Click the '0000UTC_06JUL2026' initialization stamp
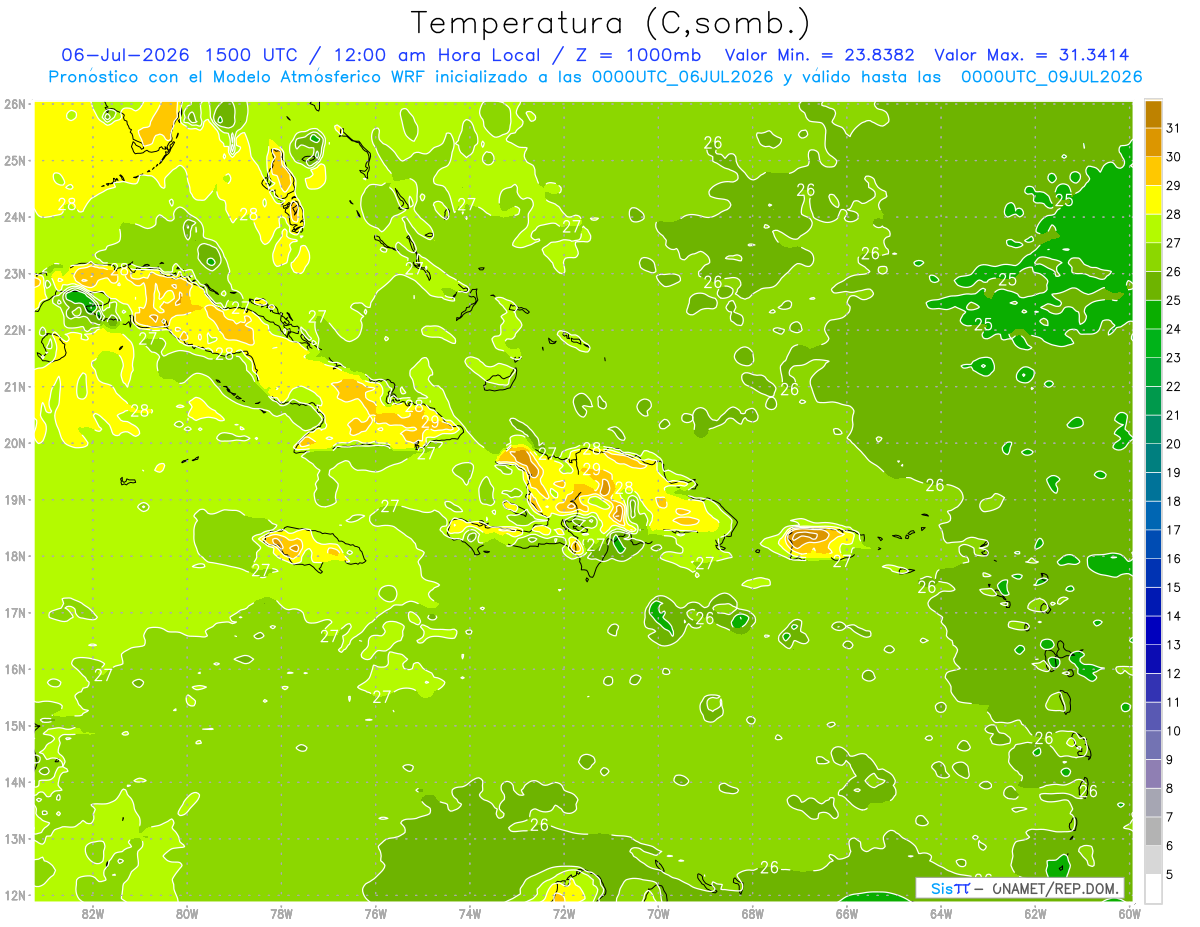The image size is (1200, 927). point(684,76)
